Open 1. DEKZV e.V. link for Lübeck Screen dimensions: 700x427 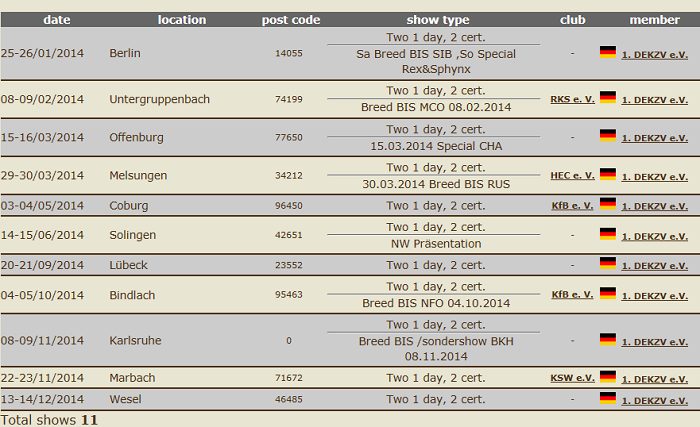(x=654, y=266)
